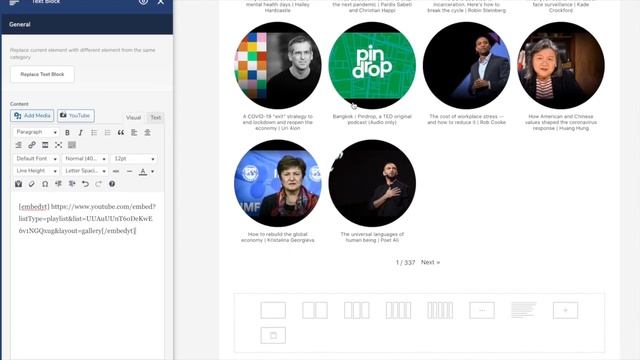Insert or edit a link

click(32, 145)
